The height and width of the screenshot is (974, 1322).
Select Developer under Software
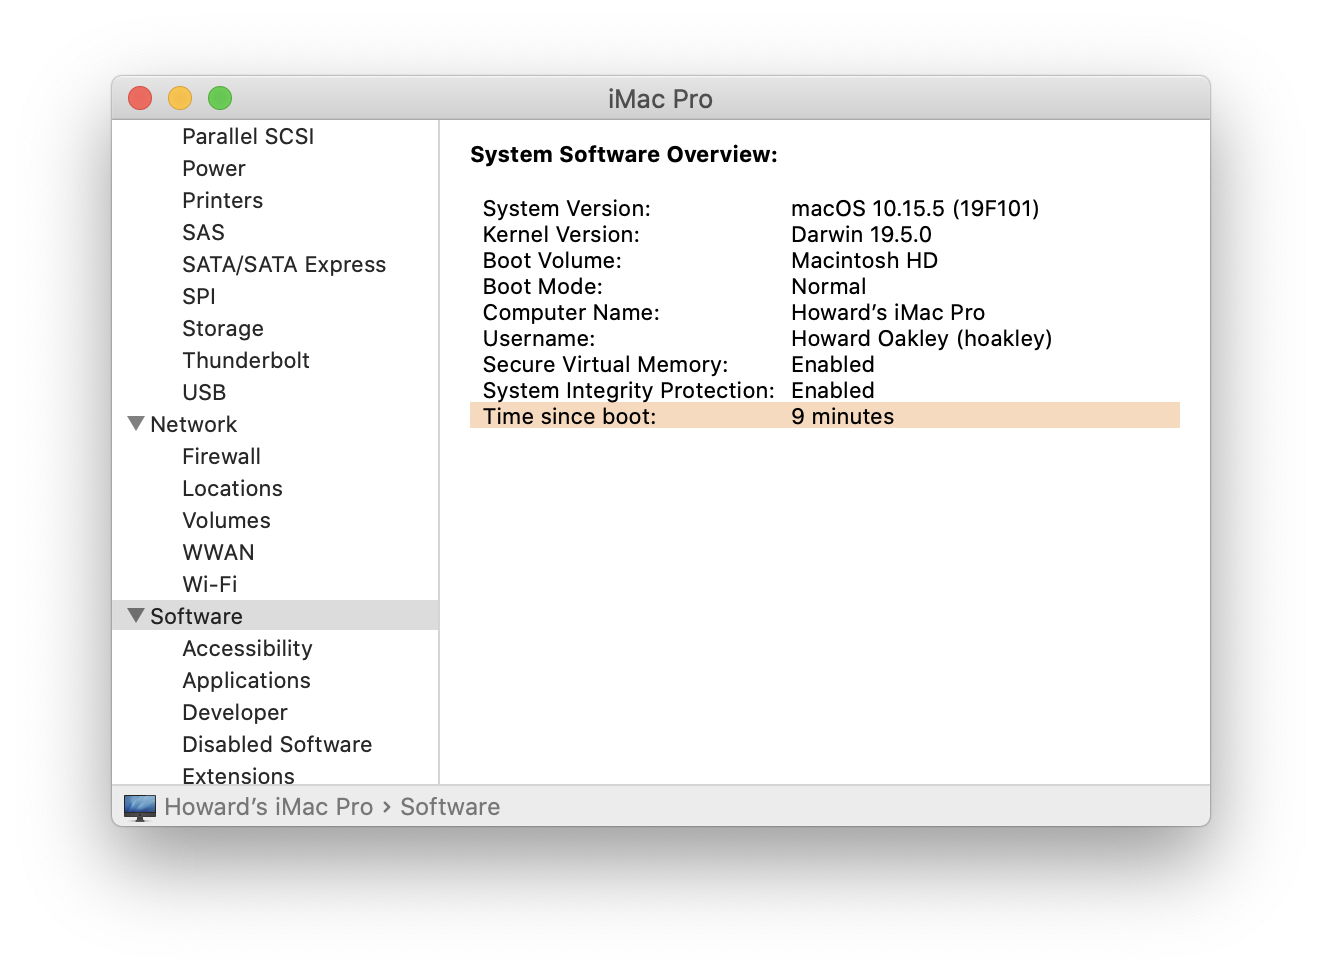tap(234, 712)
